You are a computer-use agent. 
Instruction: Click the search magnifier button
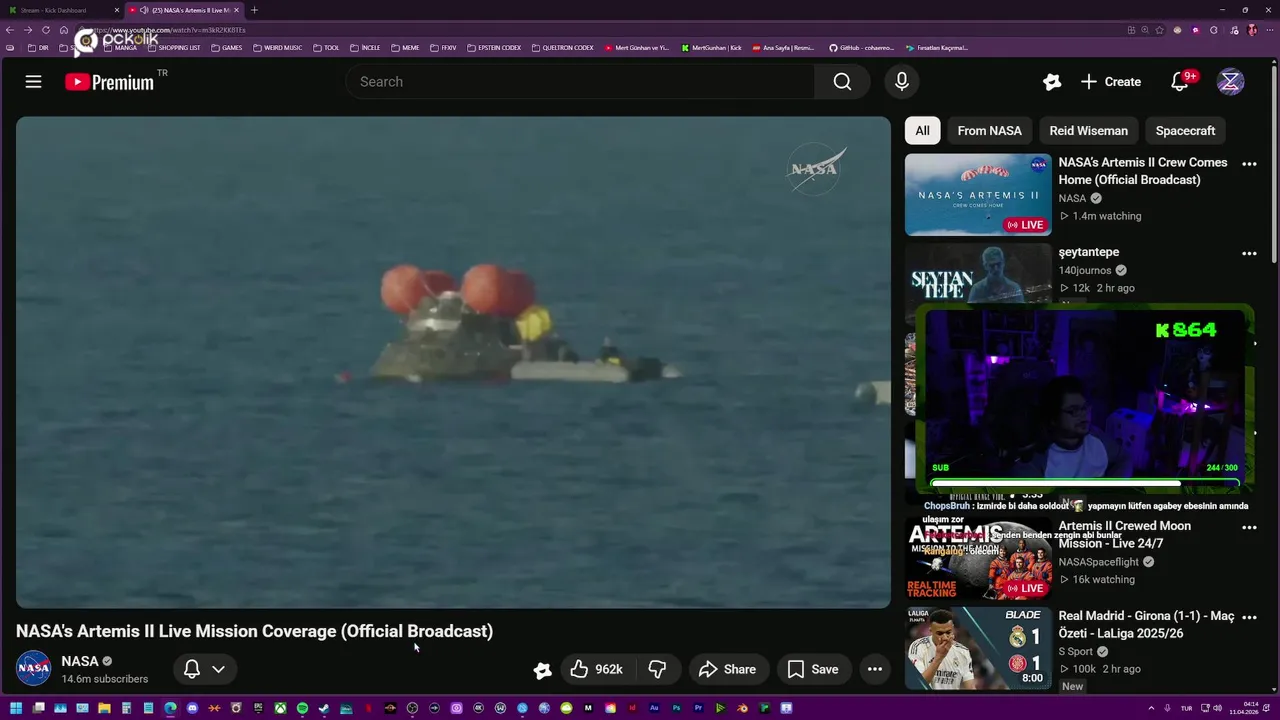coord(842,82)
